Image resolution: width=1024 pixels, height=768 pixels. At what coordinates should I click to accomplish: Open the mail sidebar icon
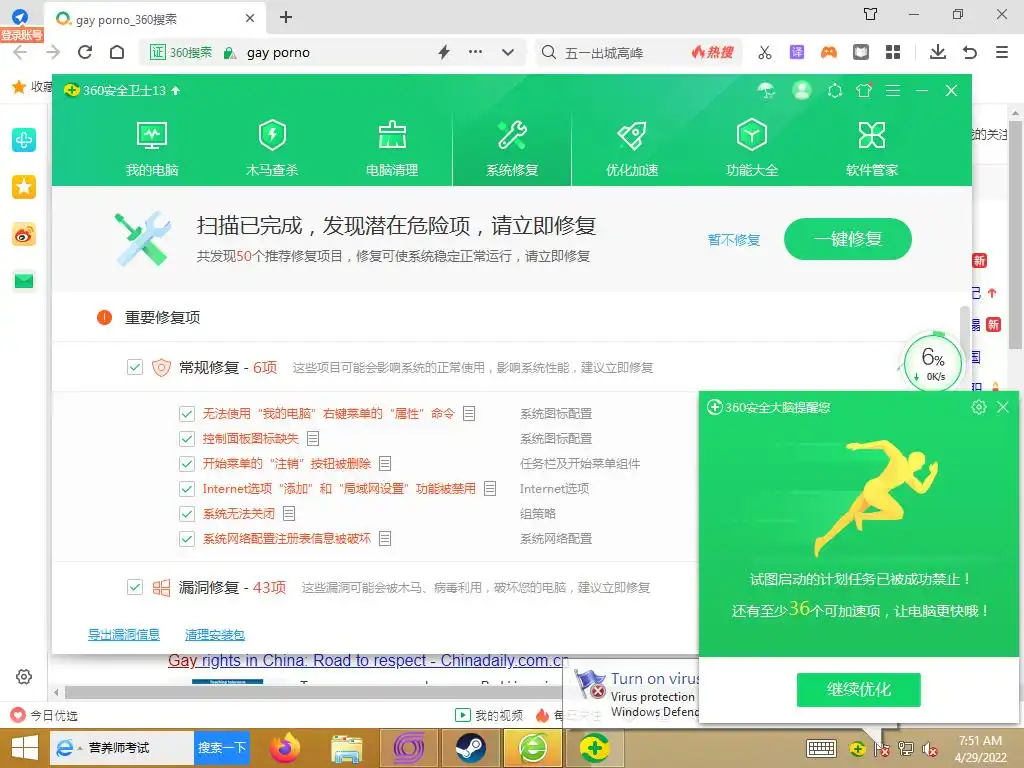pyautogui.click(x=24, y=281)
